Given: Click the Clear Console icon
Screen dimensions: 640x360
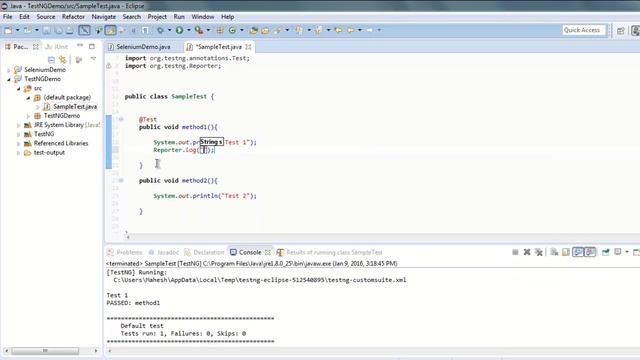Looking at the screenshot, I should pos(554,252).
